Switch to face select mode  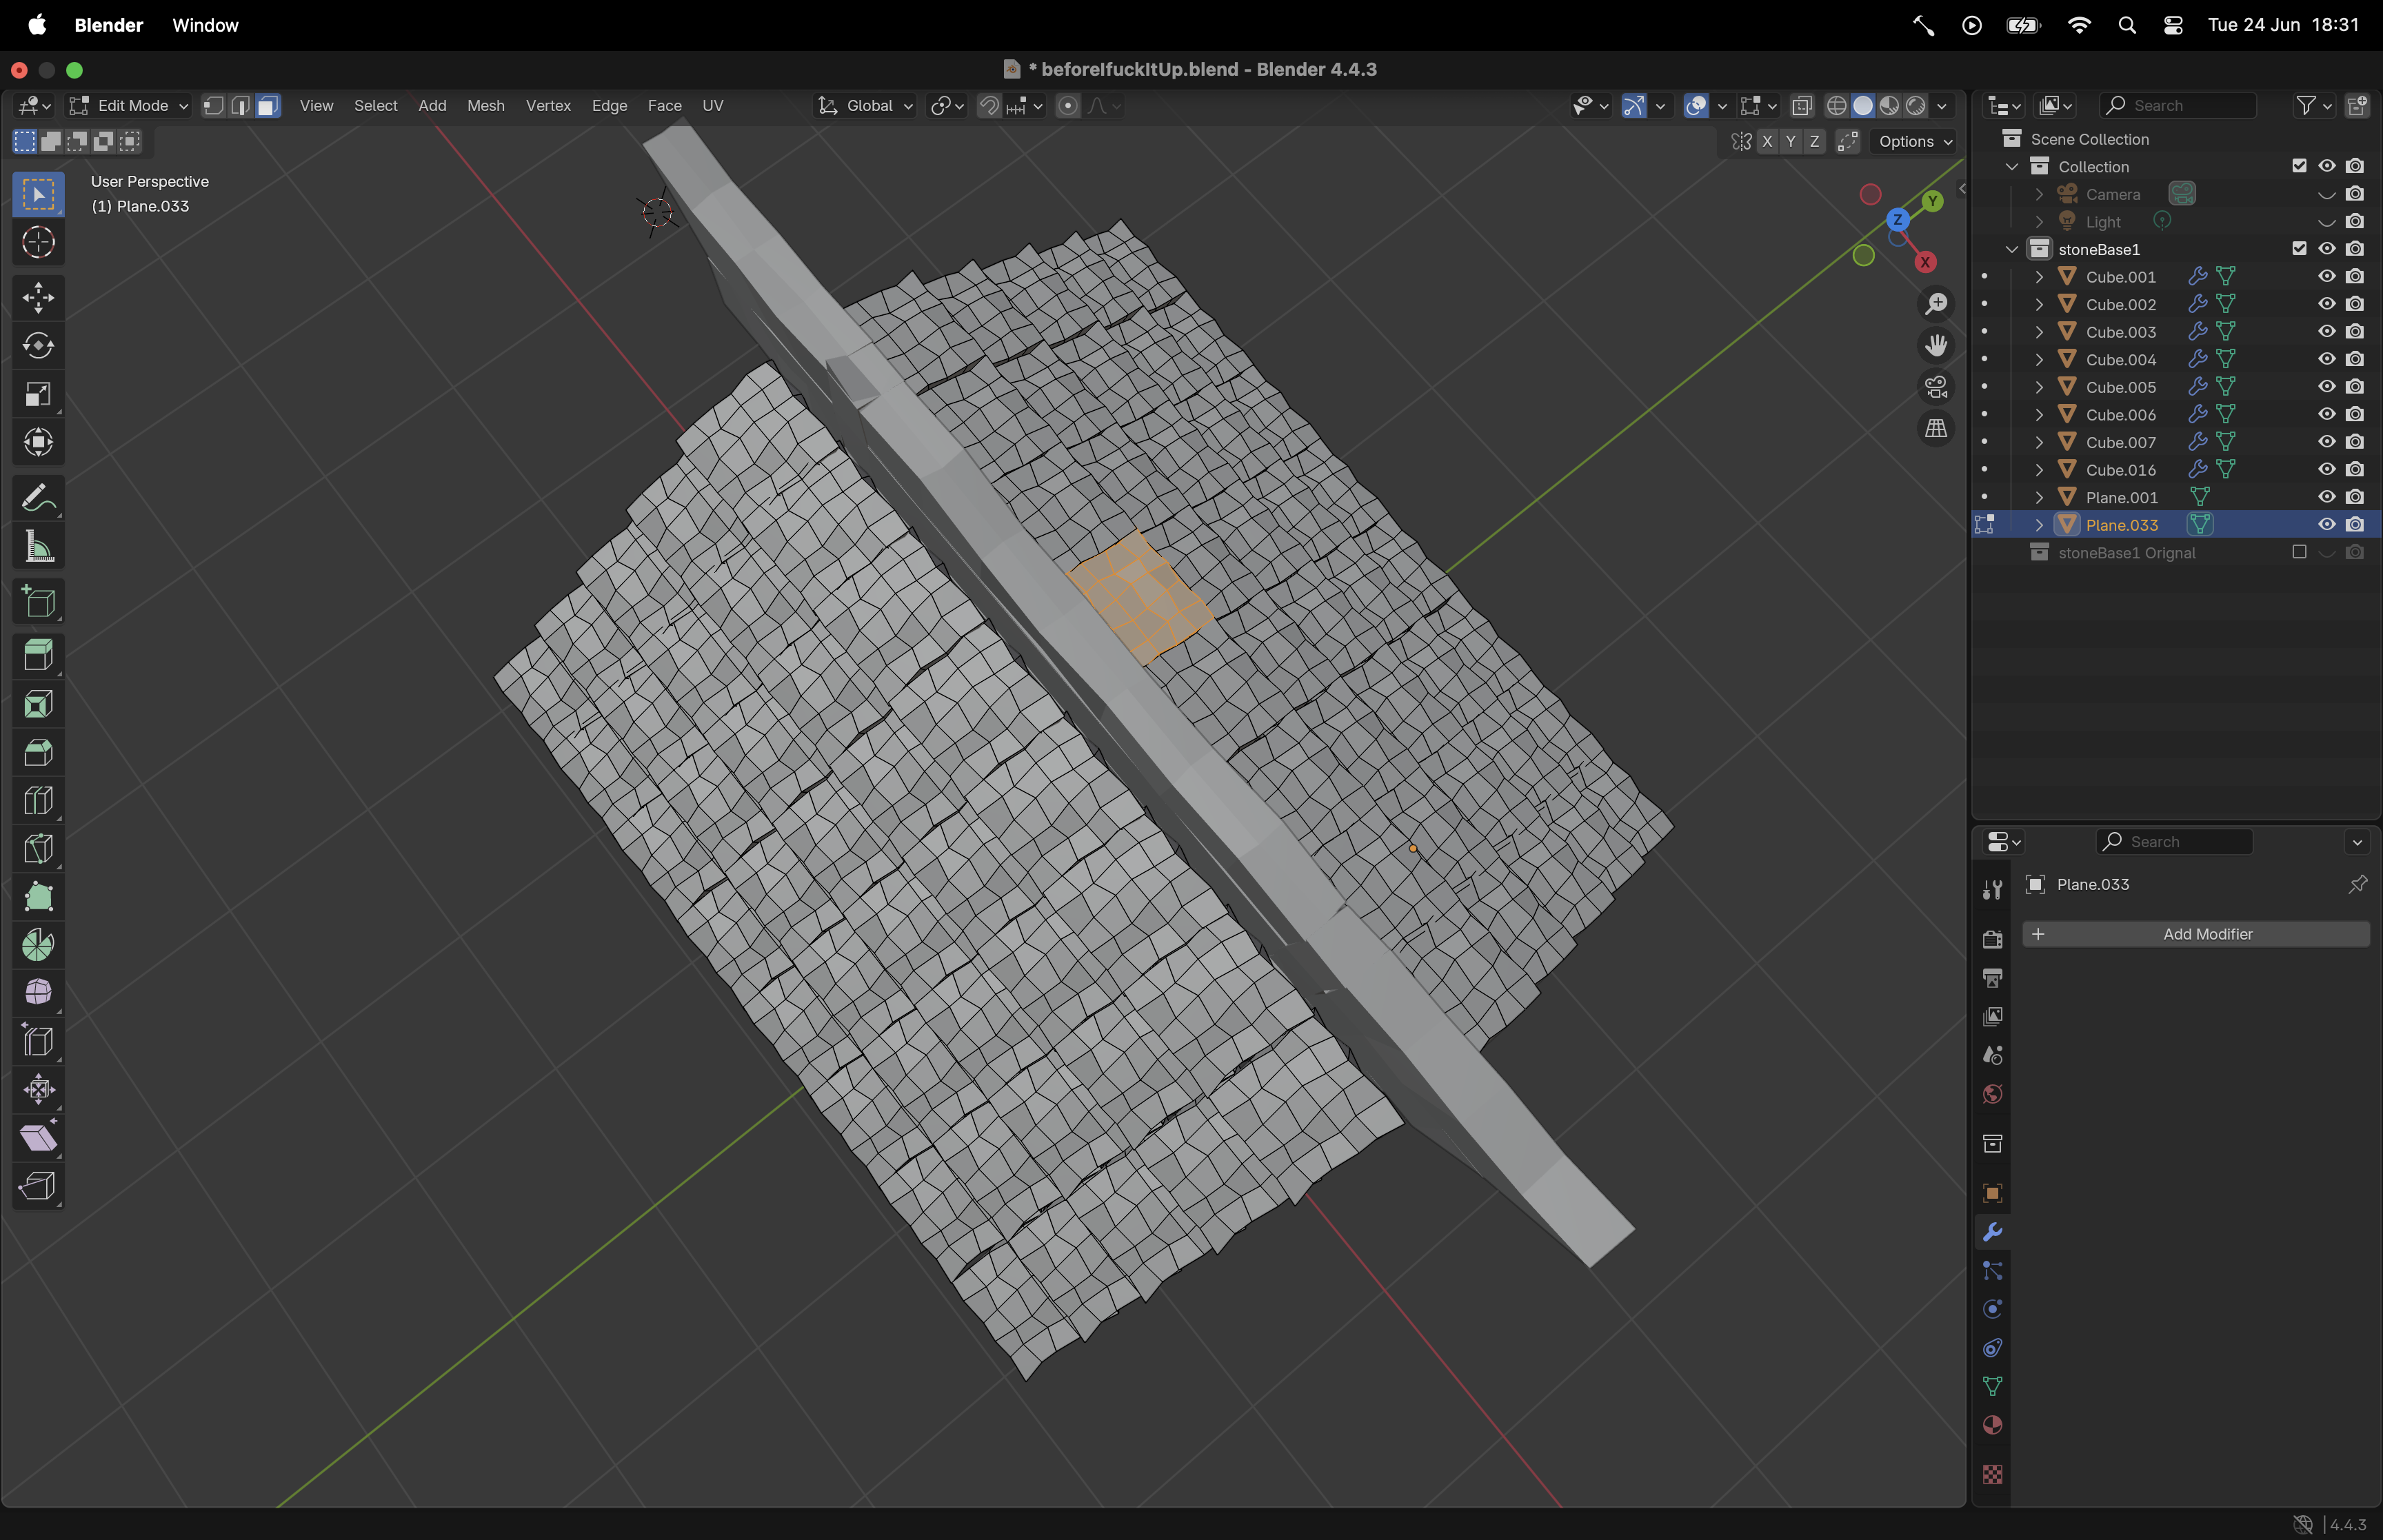(268, 106)
